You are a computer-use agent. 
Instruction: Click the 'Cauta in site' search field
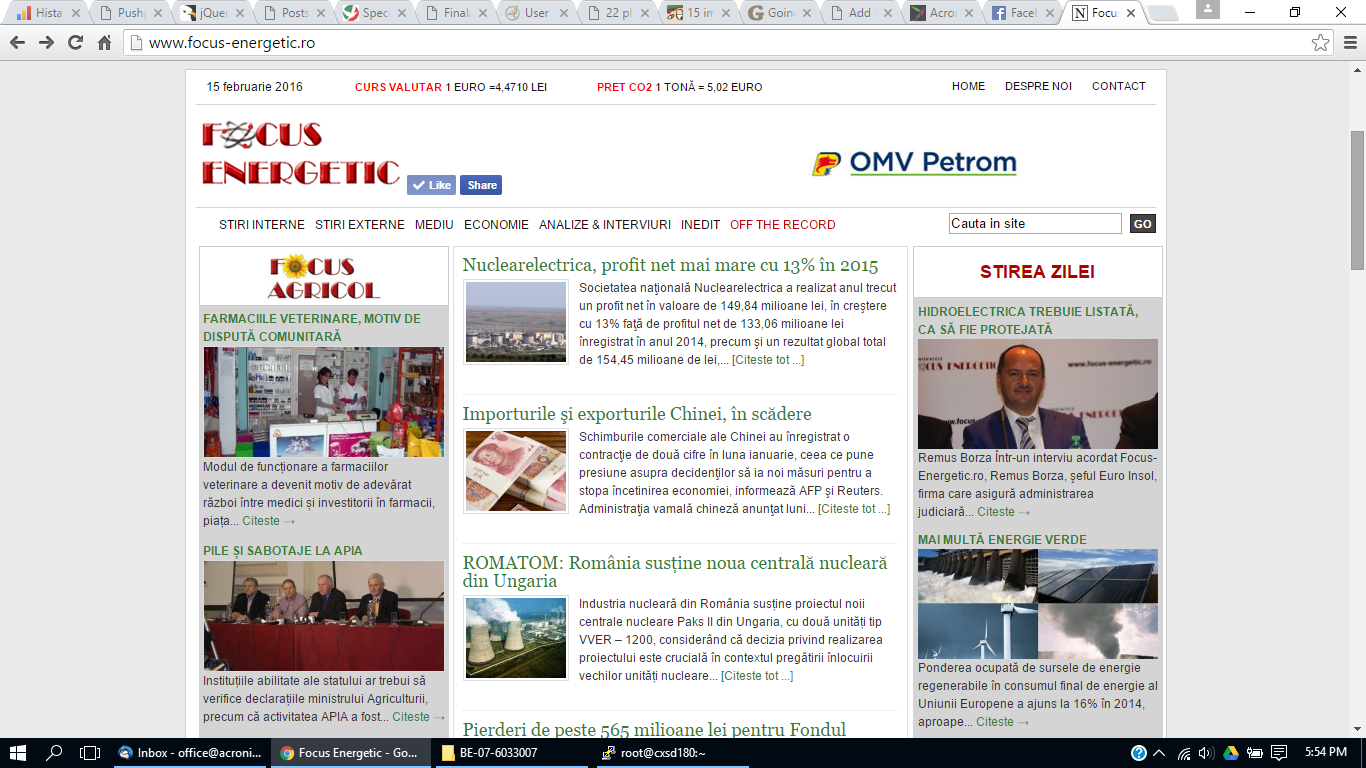click(x=1035, y=224)
